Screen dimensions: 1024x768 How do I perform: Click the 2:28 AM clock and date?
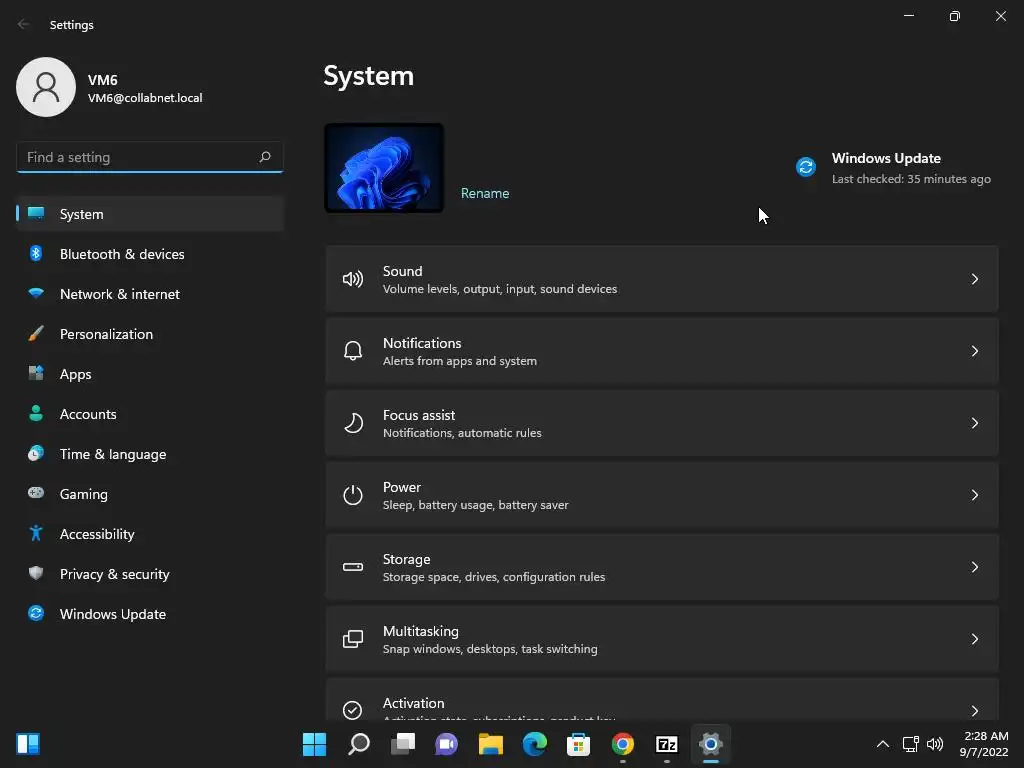[984, 744]
